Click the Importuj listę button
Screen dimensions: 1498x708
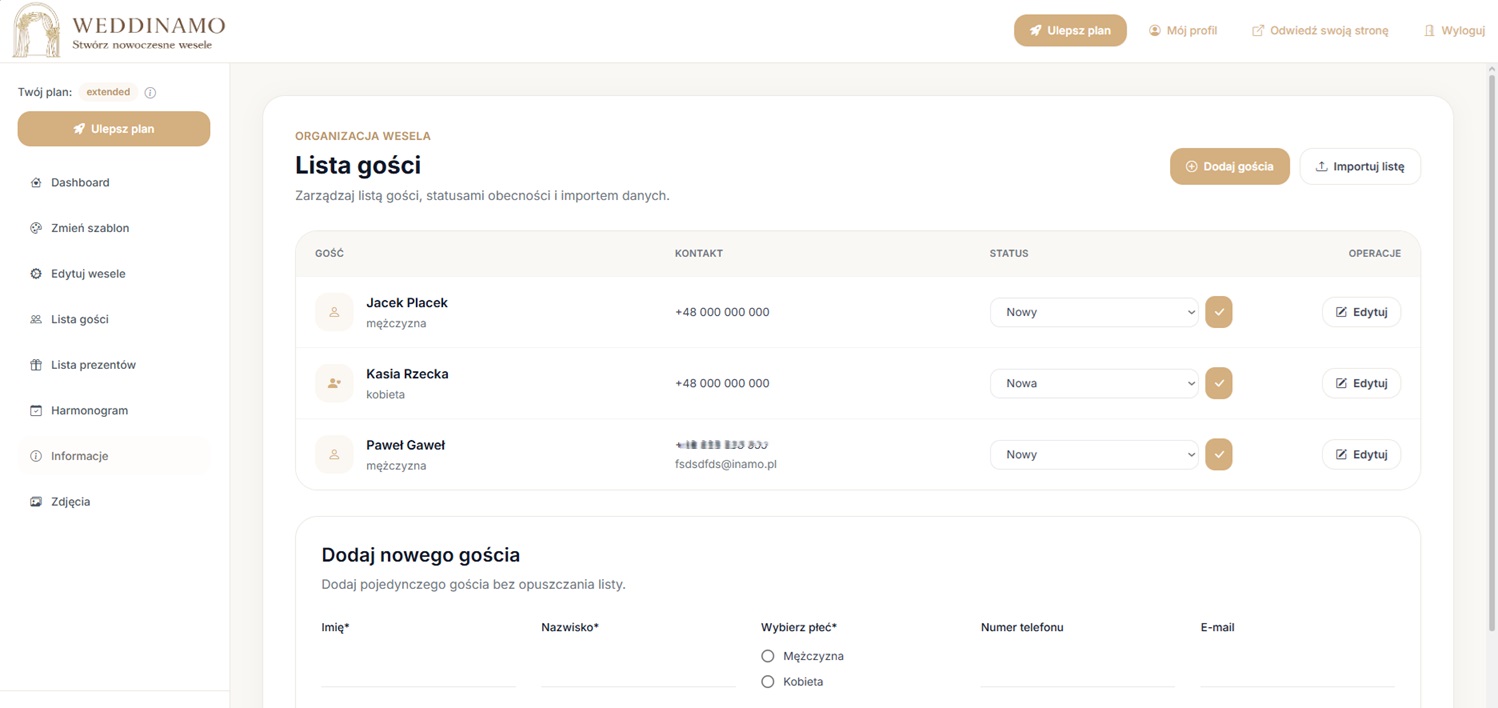tap(1360, 166)
